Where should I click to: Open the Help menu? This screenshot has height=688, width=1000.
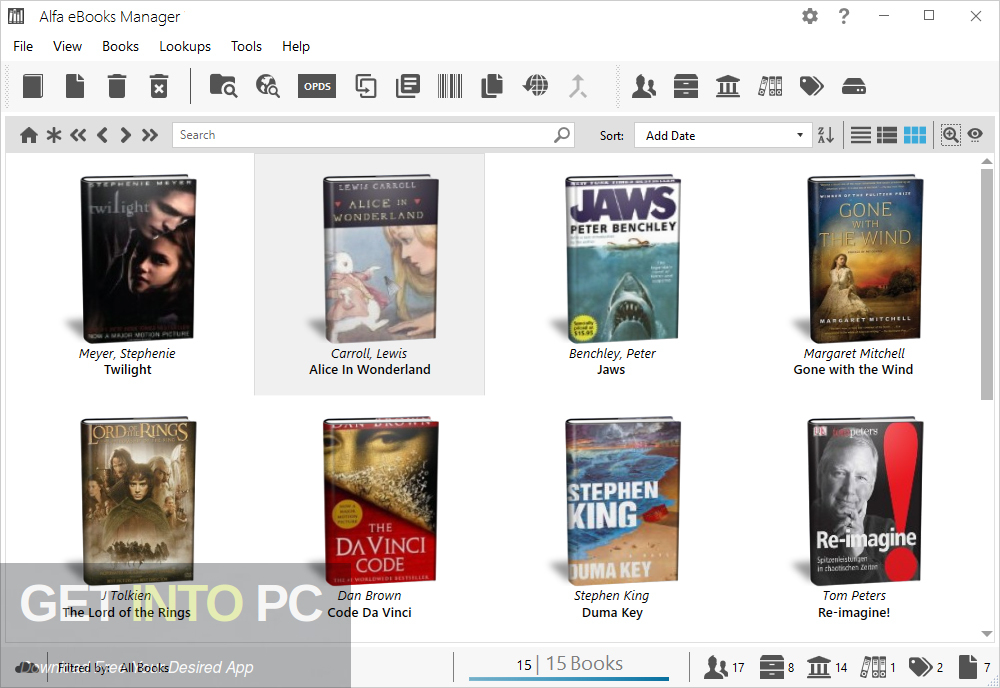click(x=296, y=47)
